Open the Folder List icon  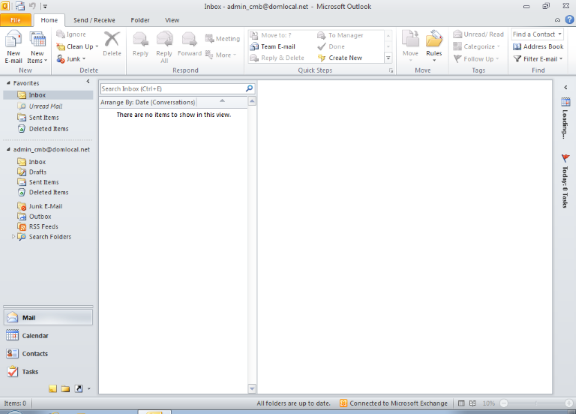66,389
